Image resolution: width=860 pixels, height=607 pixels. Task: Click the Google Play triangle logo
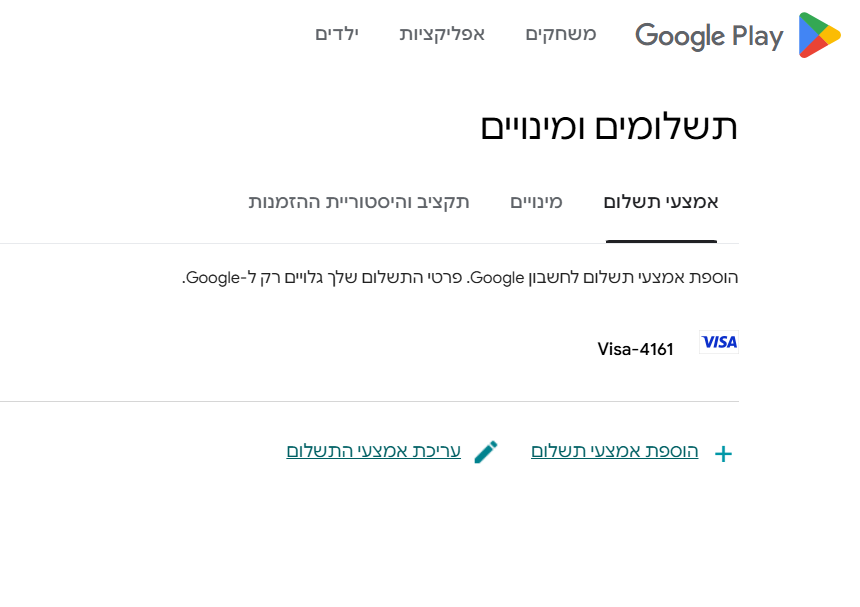[819, 36]
